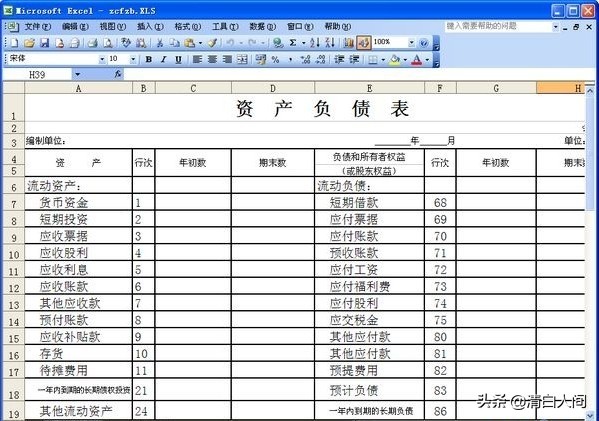Expand the Paste options arrow

click(x=200, y=43)
